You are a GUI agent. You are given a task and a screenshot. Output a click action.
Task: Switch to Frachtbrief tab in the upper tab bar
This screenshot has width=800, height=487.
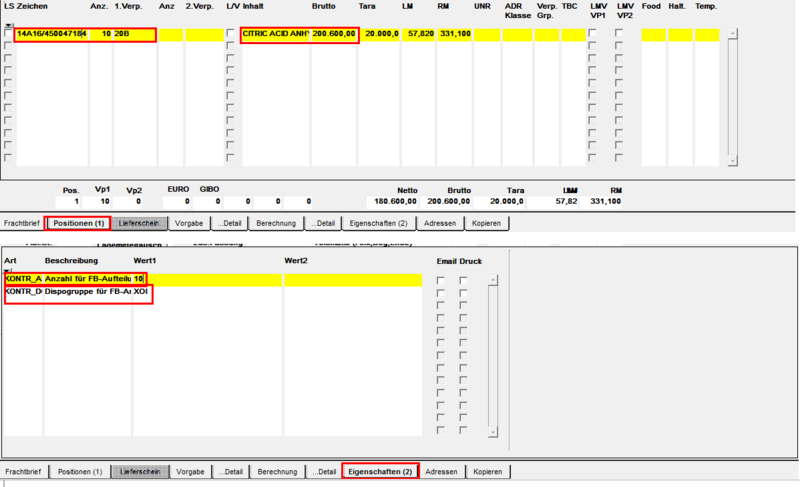(x=21, y=223)
